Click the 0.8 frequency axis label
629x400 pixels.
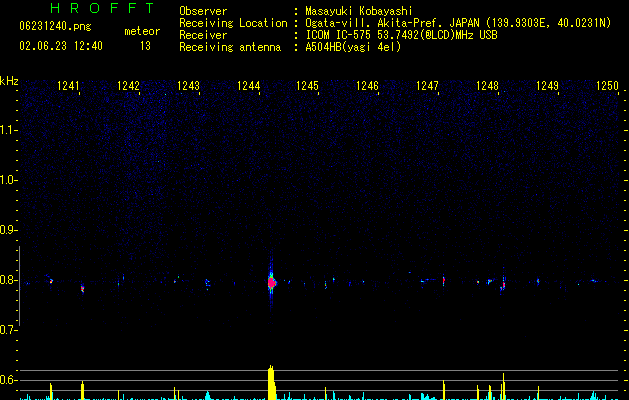point(9,280)
